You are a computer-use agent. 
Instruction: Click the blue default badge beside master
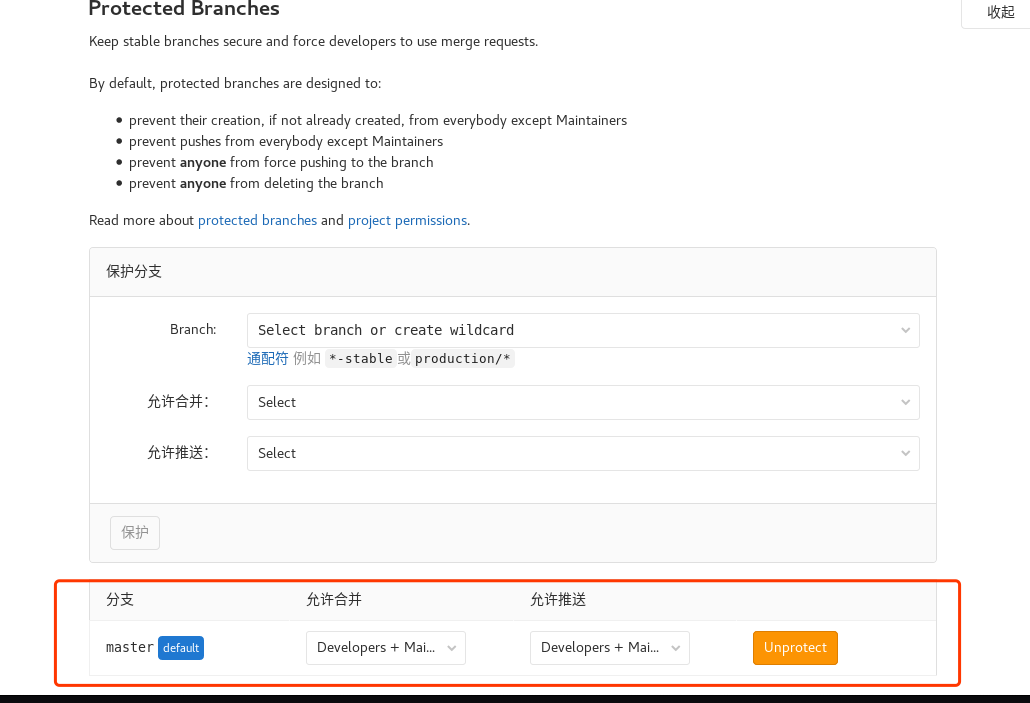click(181, 648)
